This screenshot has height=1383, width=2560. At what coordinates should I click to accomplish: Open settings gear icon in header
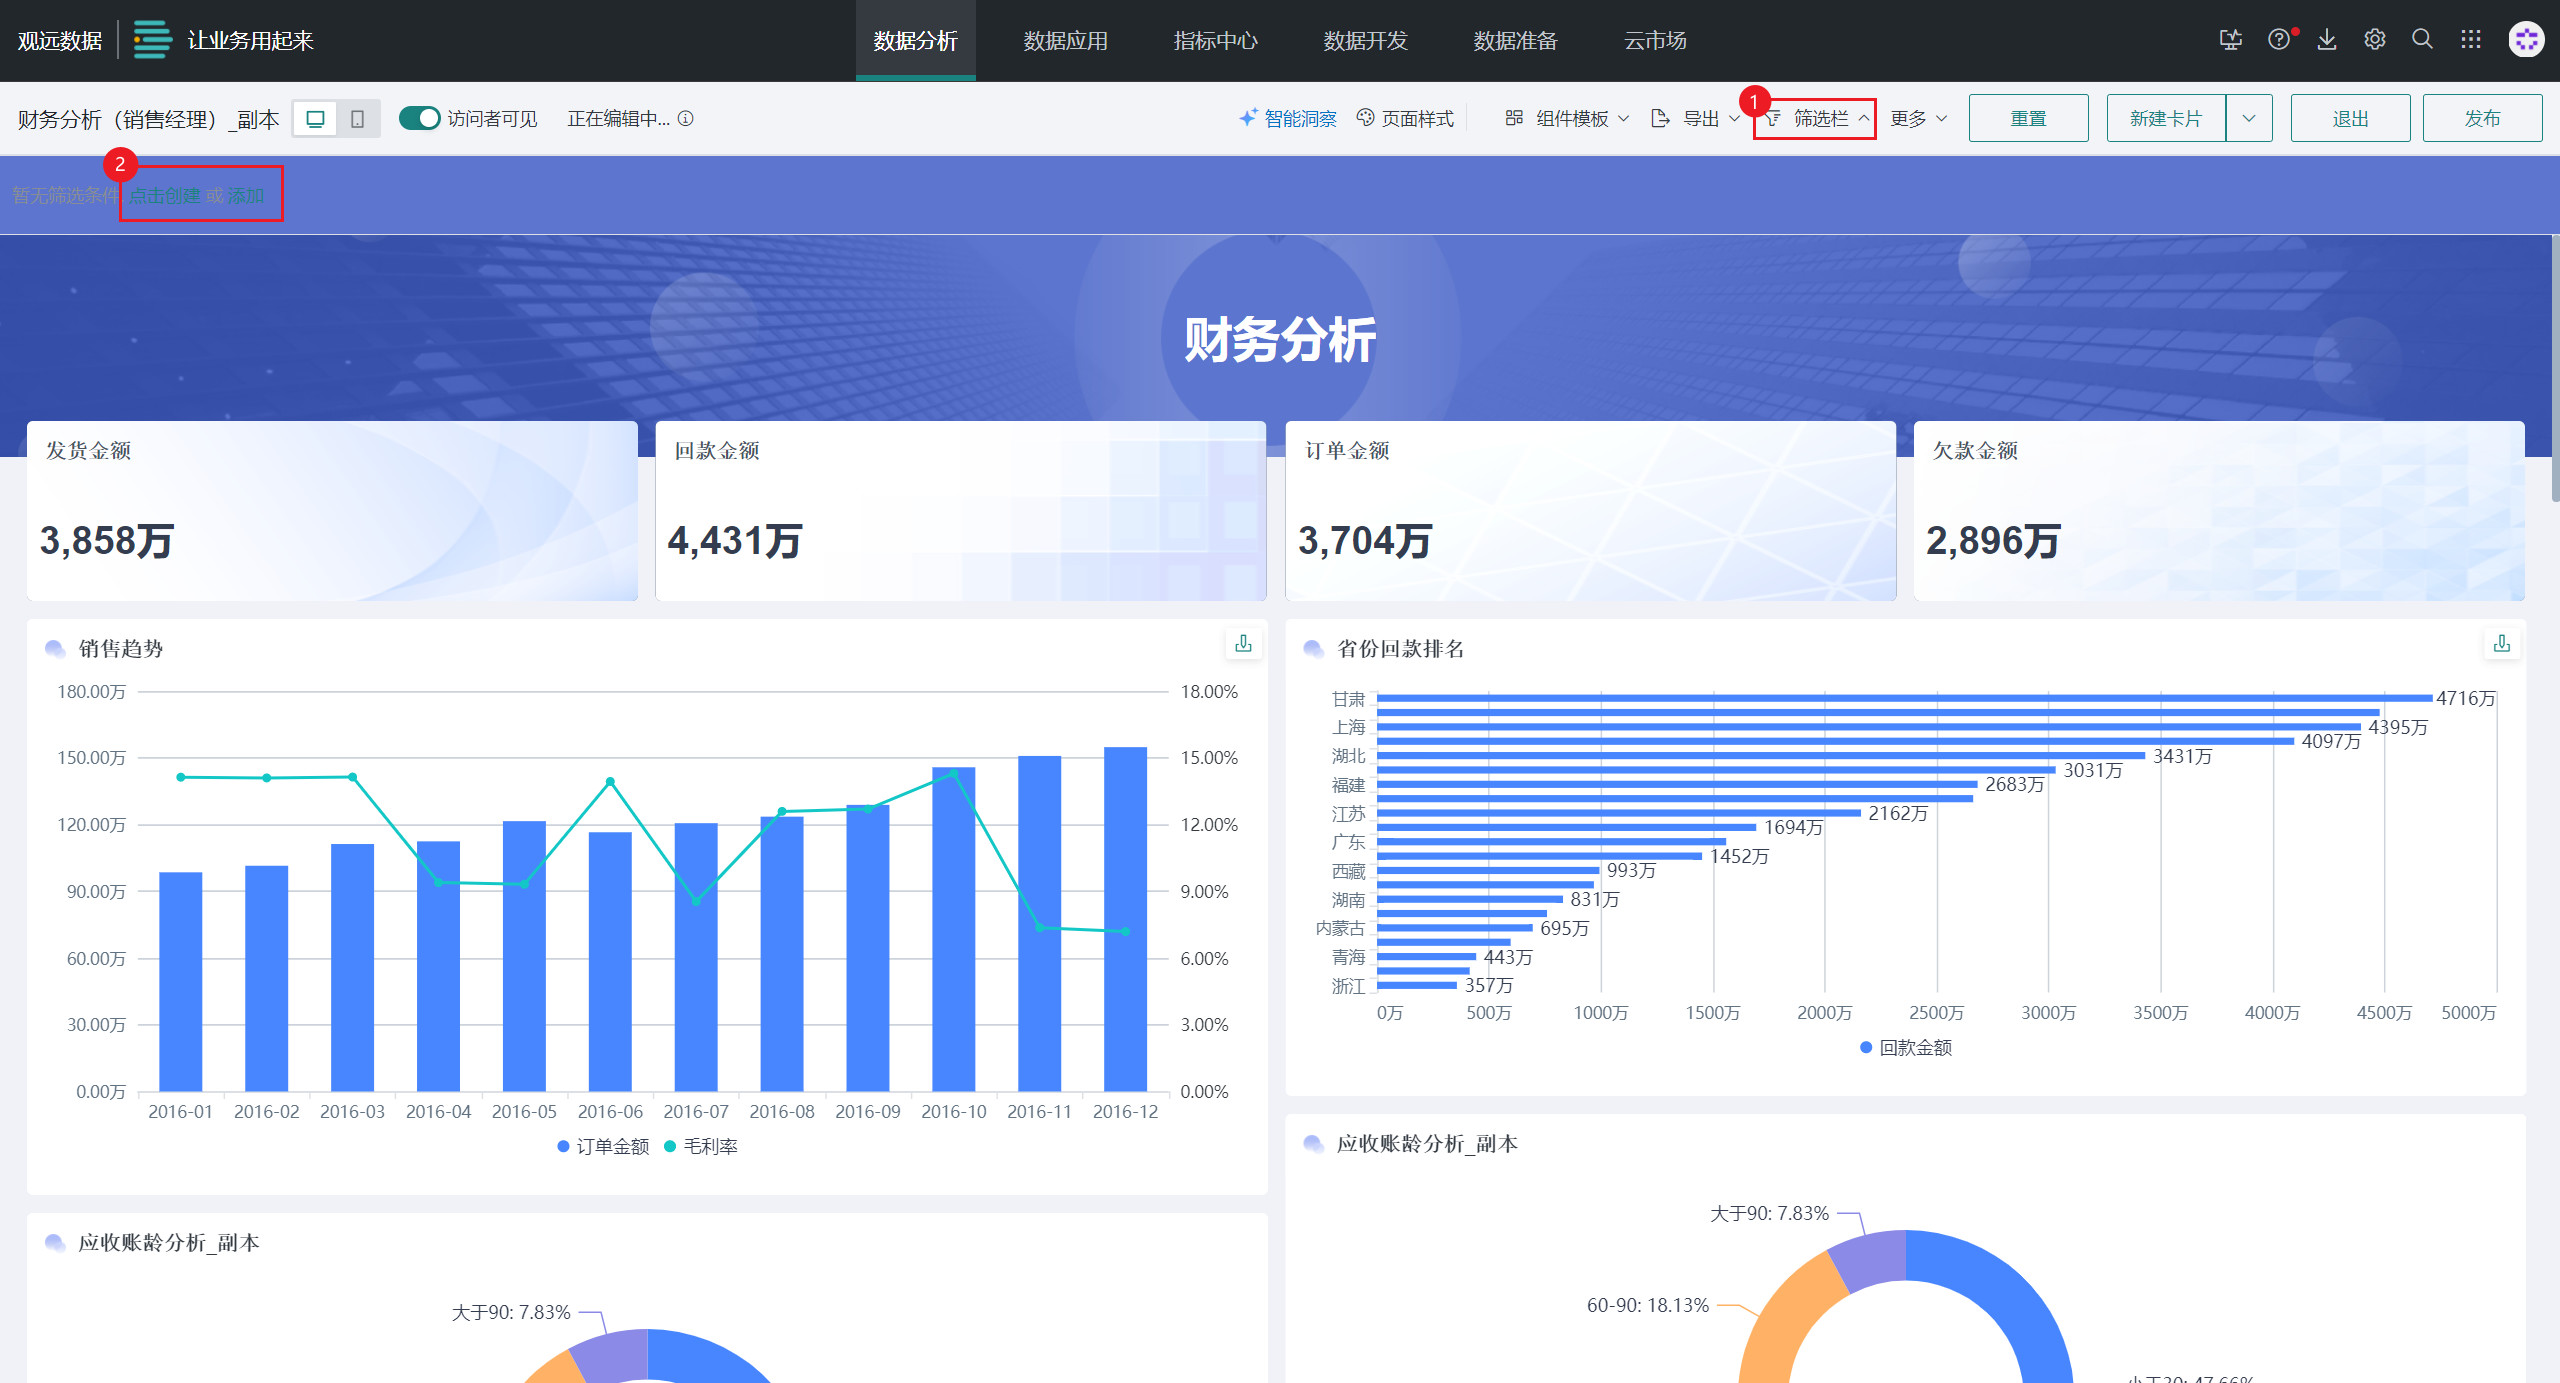click(x=2375, y=40)
